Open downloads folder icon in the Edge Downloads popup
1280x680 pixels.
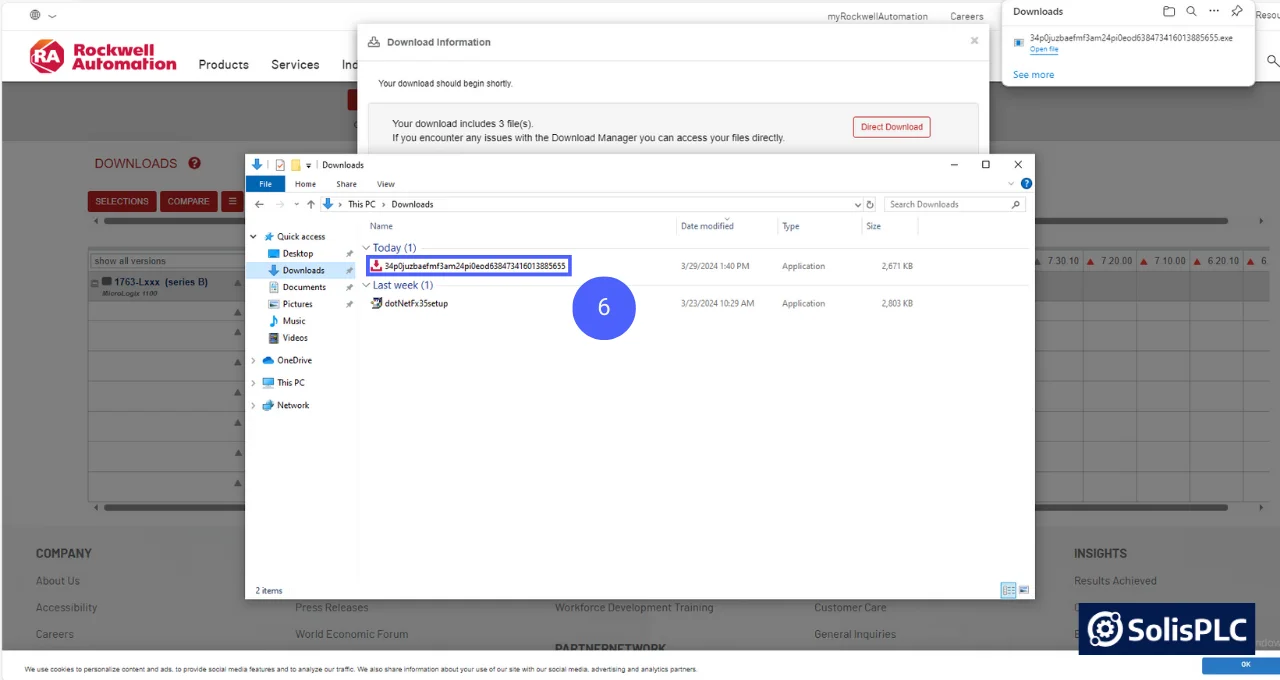(x=1169, y=11)
